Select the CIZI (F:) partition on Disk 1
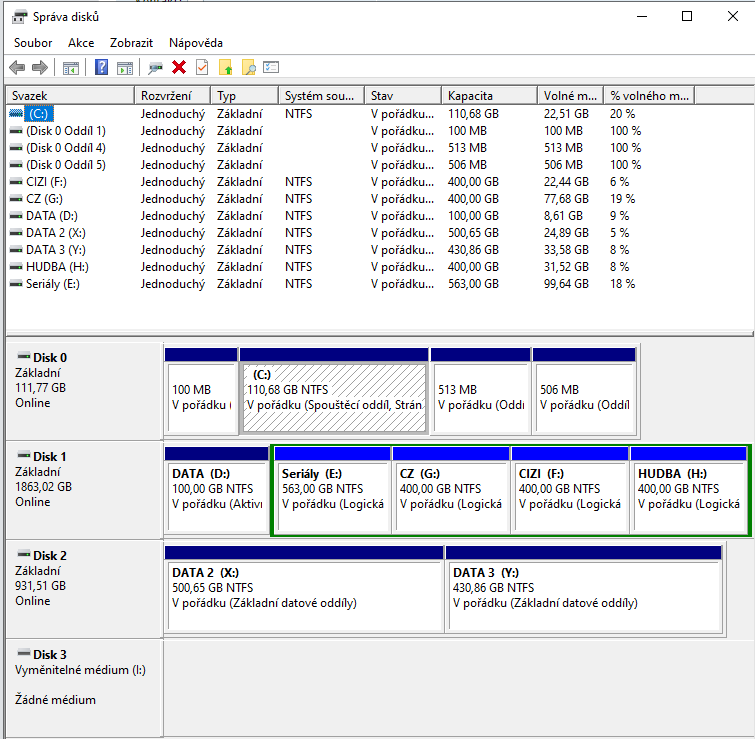 [570, 489]
